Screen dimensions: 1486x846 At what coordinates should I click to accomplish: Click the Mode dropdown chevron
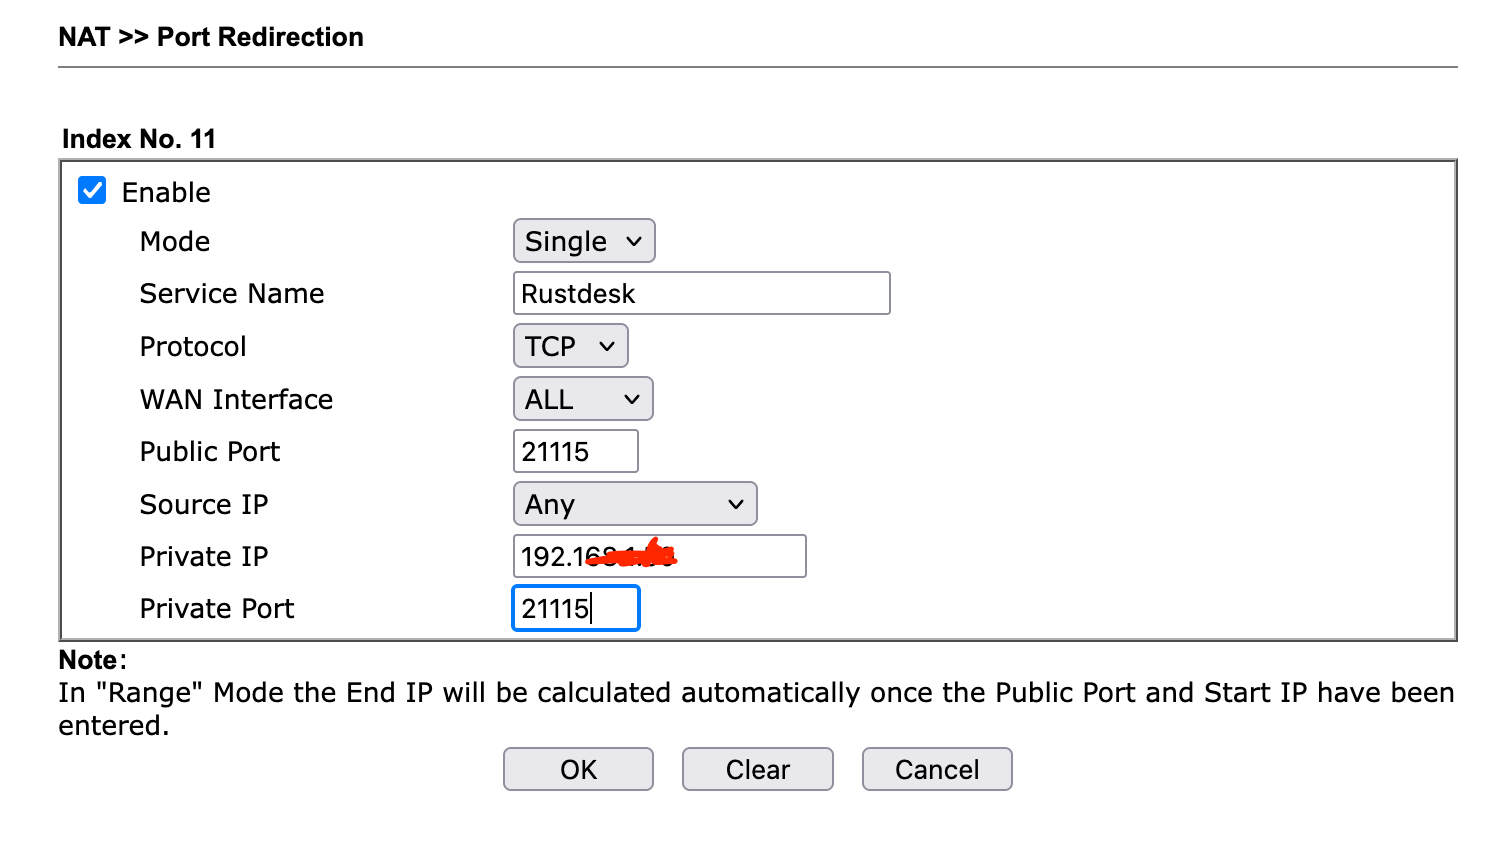(x=634, y=241)
